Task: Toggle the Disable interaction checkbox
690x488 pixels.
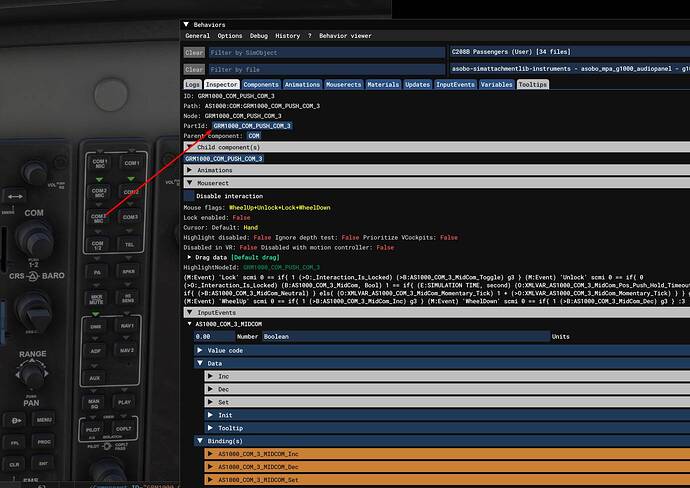Action: click(x=190, y=196)
